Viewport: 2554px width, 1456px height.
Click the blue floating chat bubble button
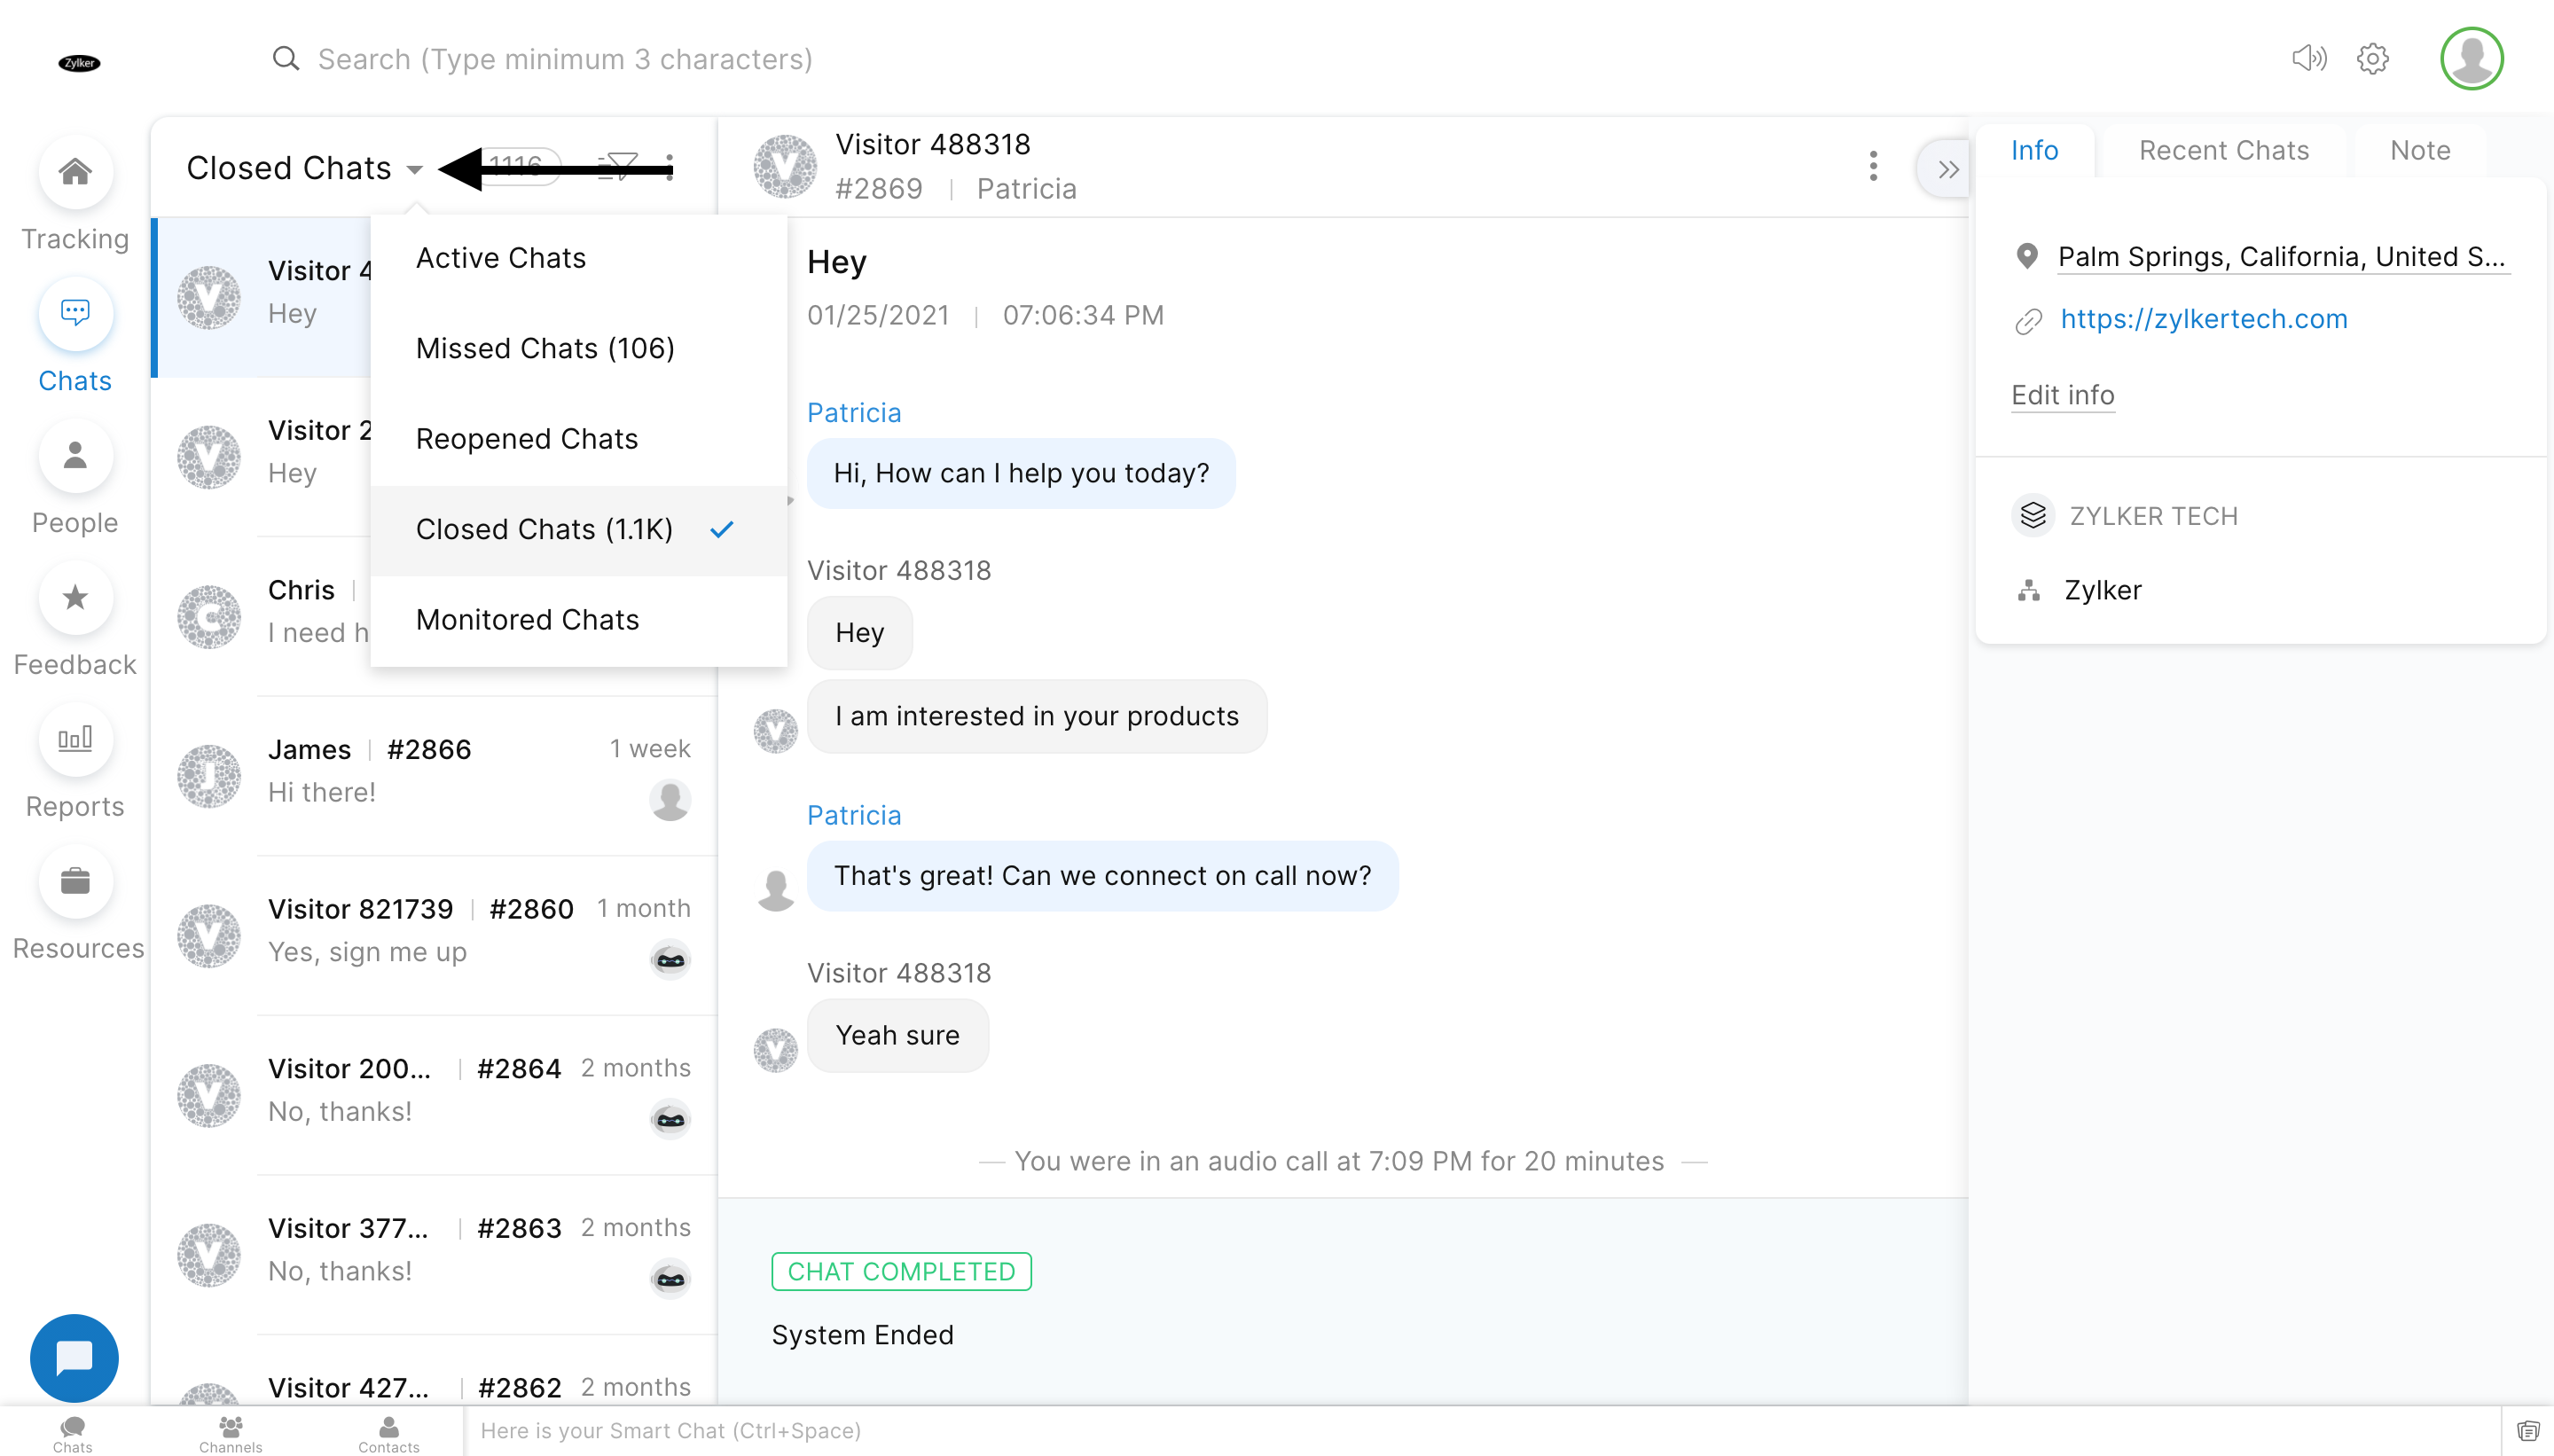(x=74, y=1357)
